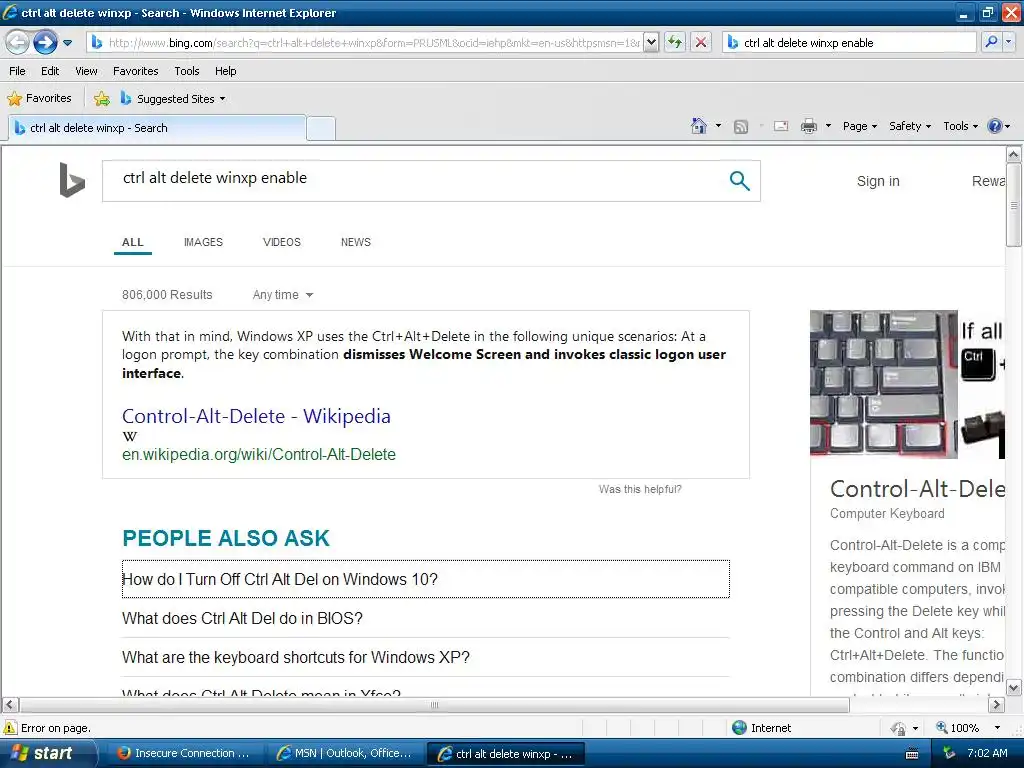Switch to VIDEOS results tab
Image resolution: width=1024 pixels, height=768 pixels.
pyautogui.click(x=281, y=242)
